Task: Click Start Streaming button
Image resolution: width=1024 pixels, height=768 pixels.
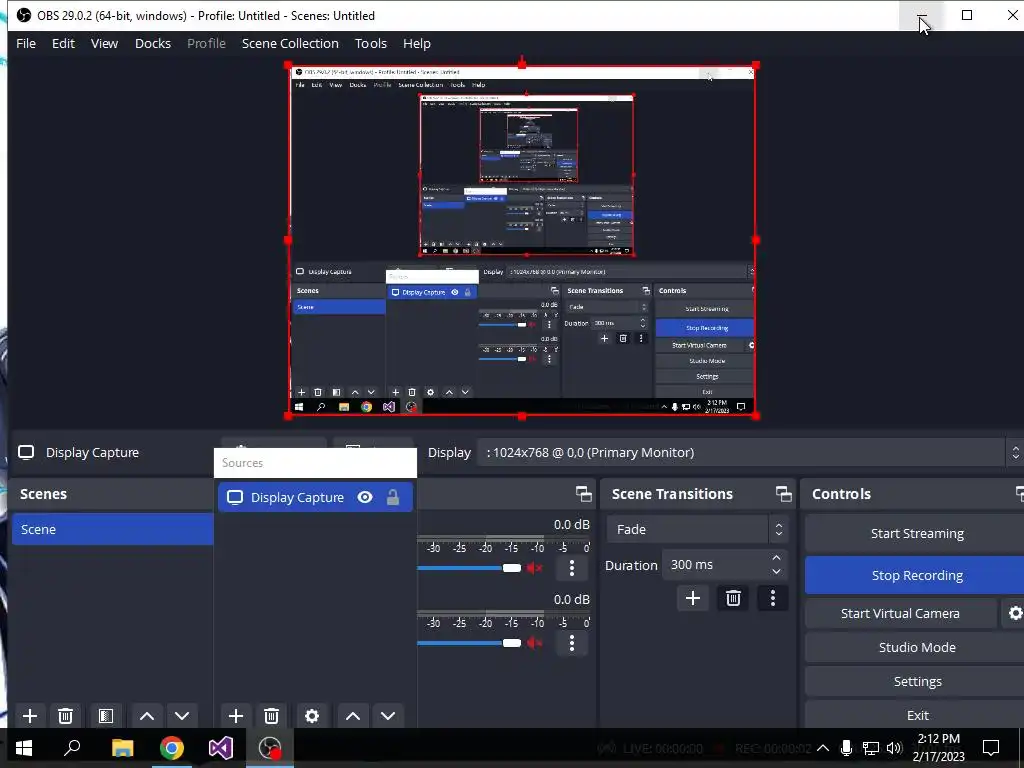Action: [x=916, y=534]
